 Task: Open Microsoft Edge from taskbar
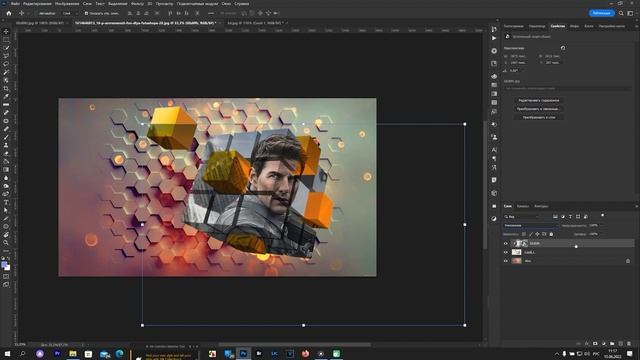[119, 354]
